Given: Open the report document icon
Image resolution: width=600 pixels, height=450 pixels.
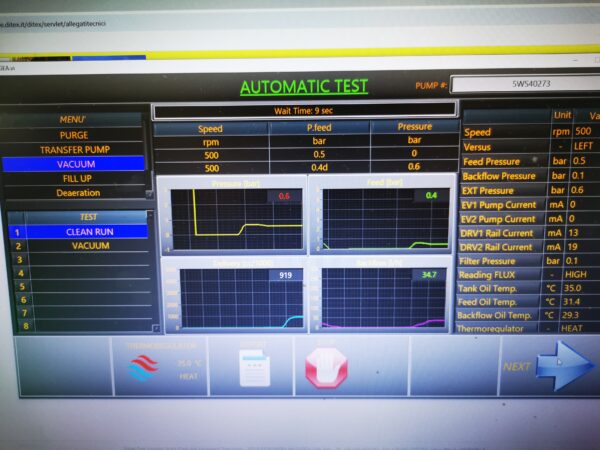Looking at the screenshot, I should point(254,368).
